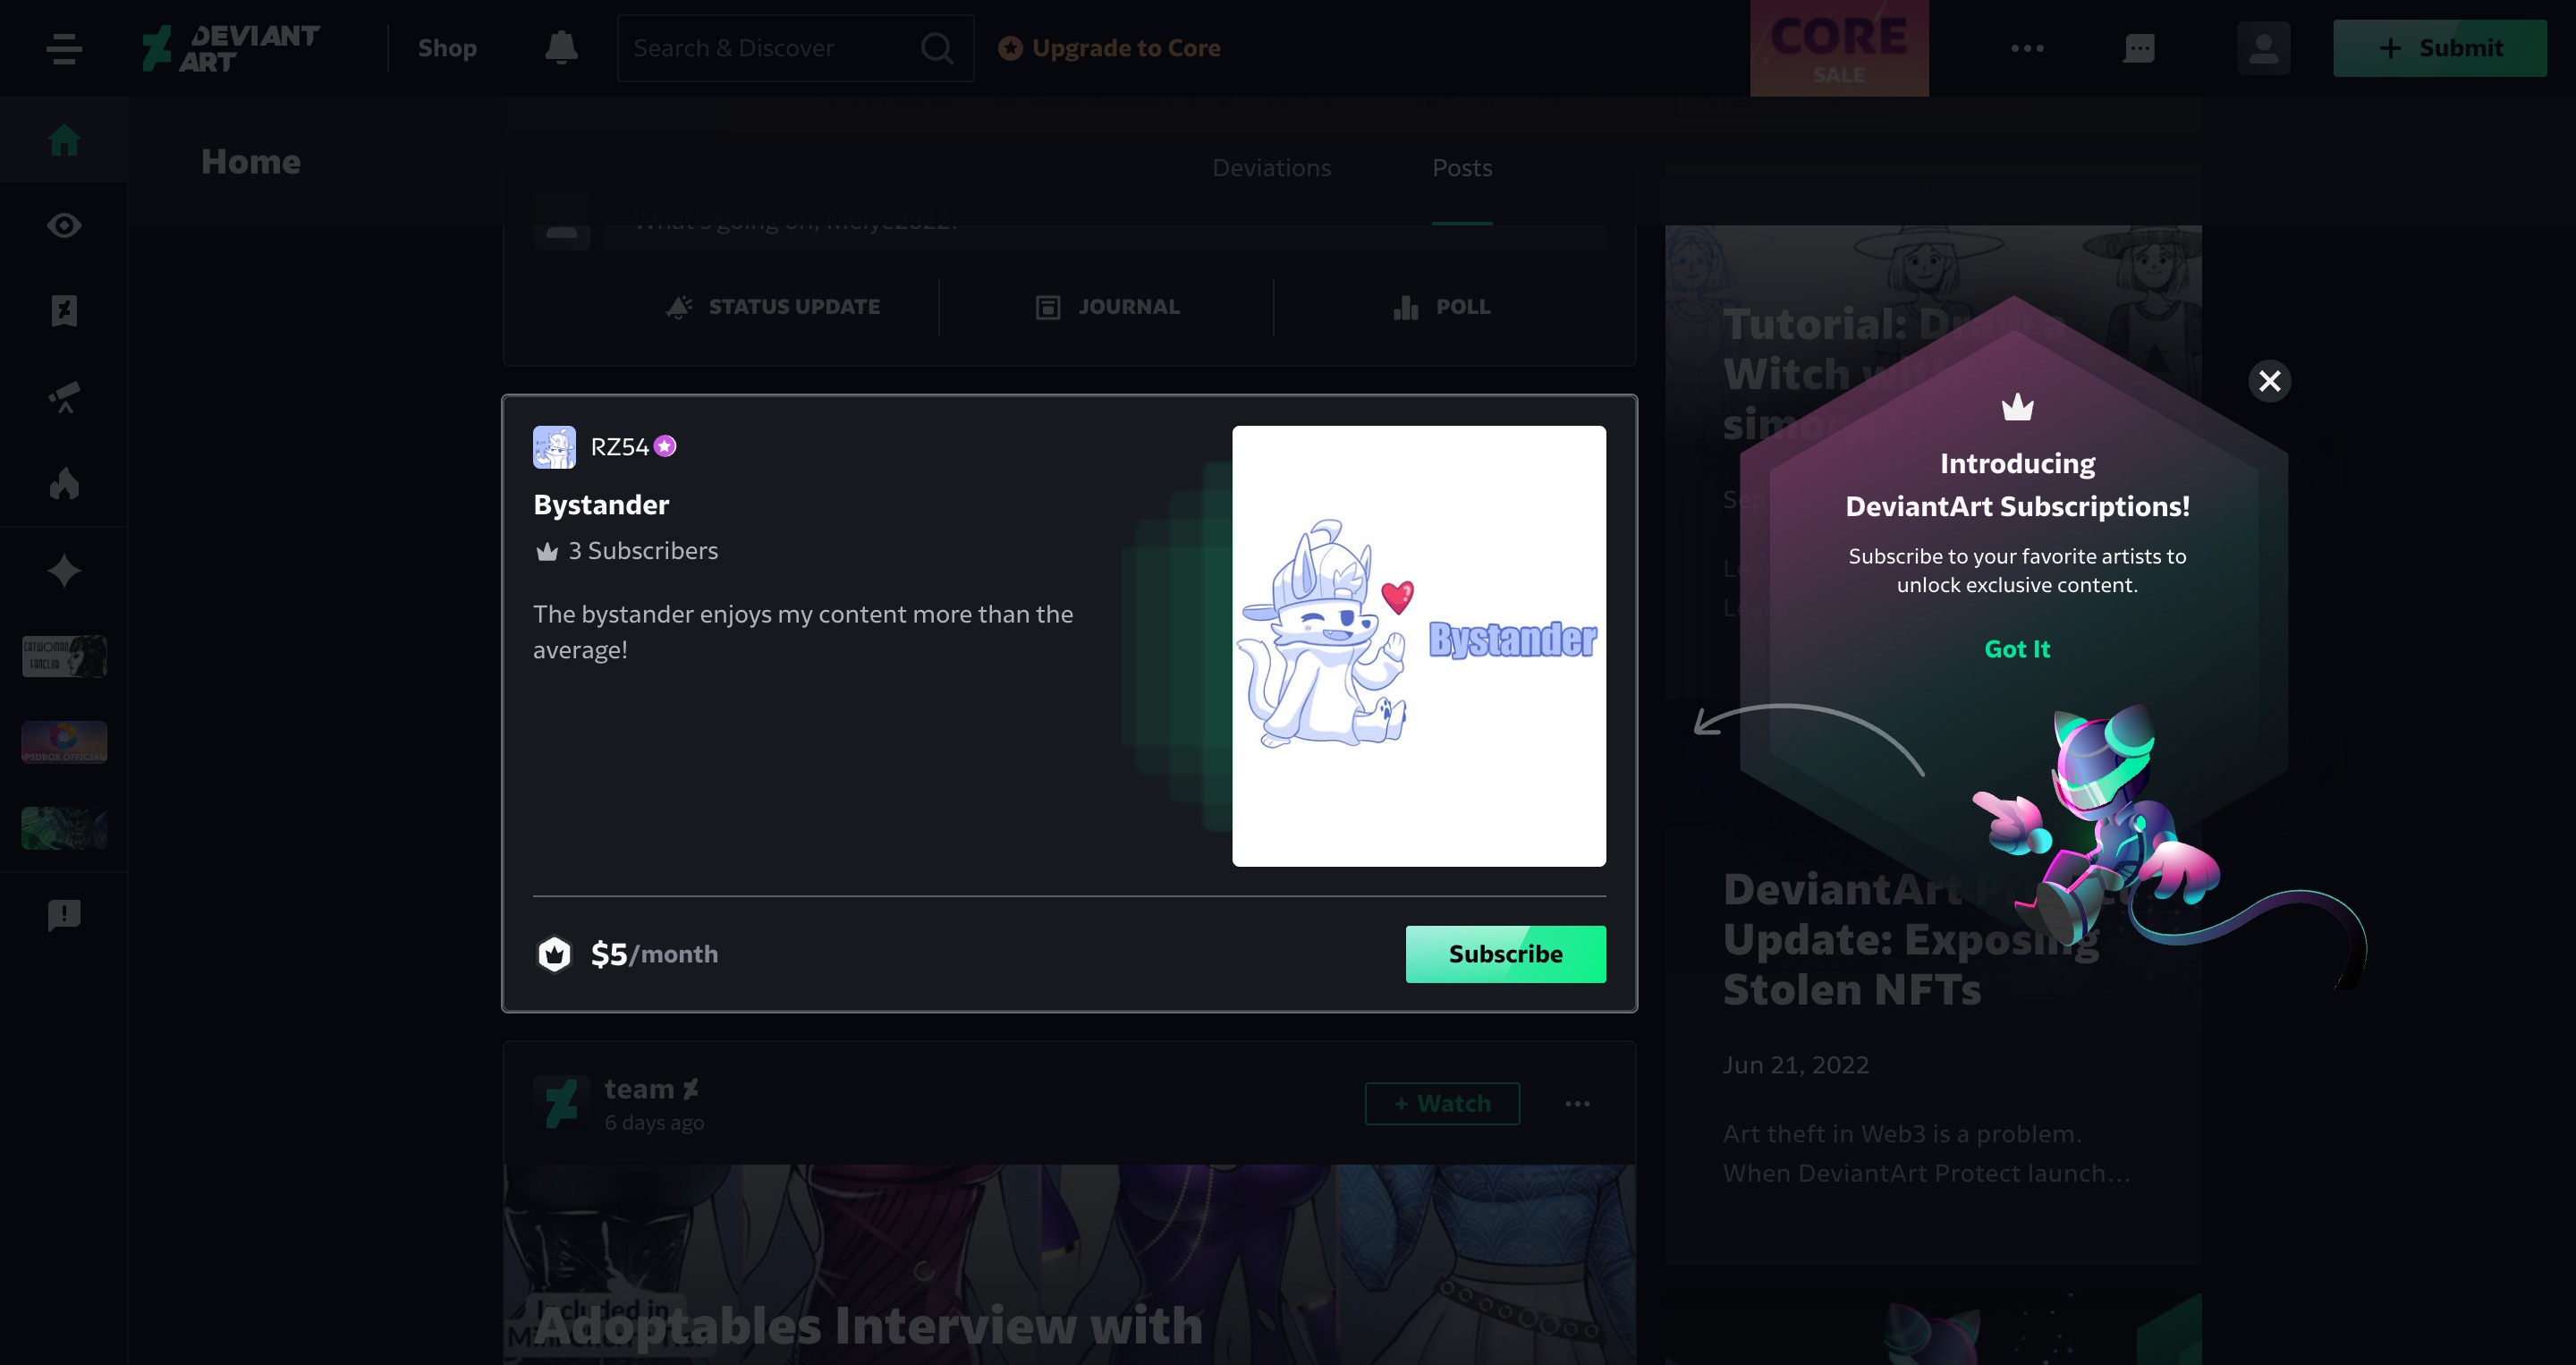Viewport: 2576px width, 1365px height.
Task: Switch to the Posts tab
Action: pyautogui.click(x=1462, y=168)
